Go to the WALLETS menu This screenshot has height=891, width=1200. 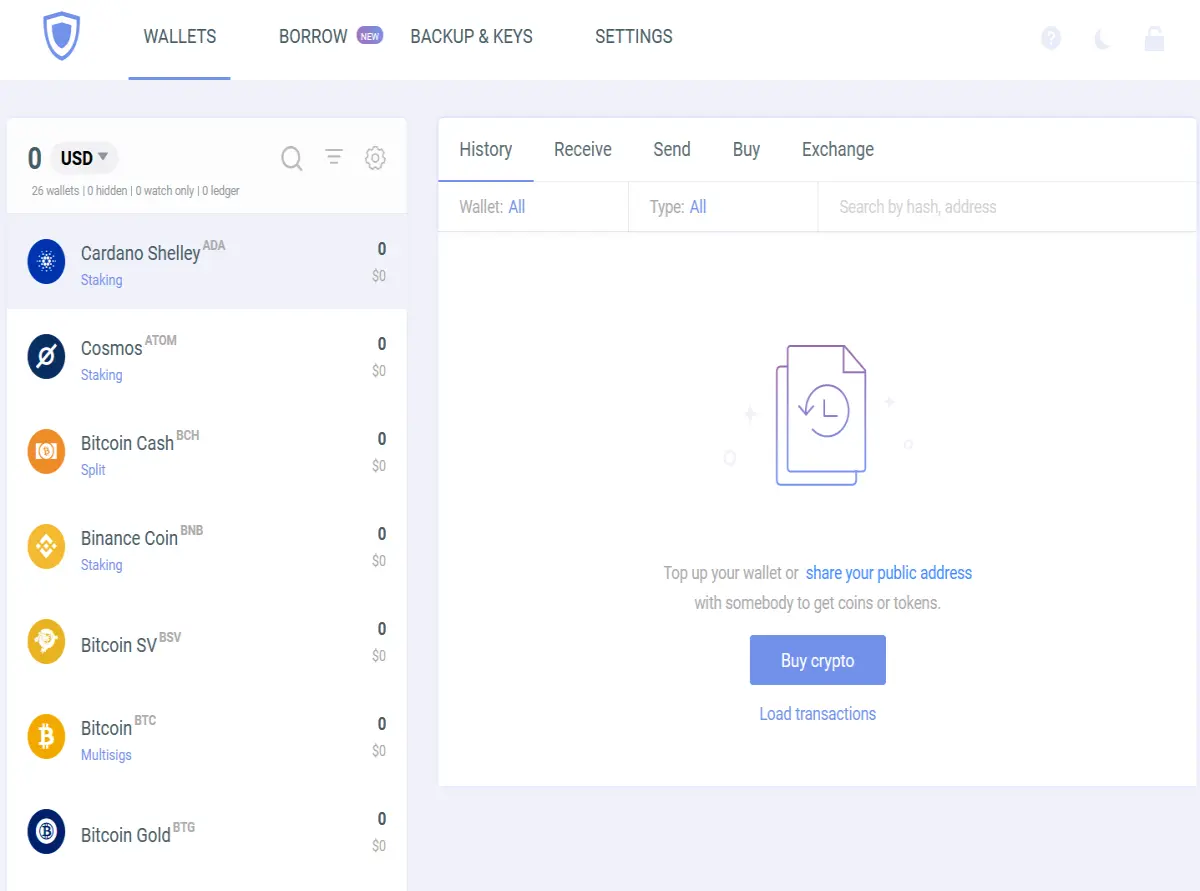(180, 36)
